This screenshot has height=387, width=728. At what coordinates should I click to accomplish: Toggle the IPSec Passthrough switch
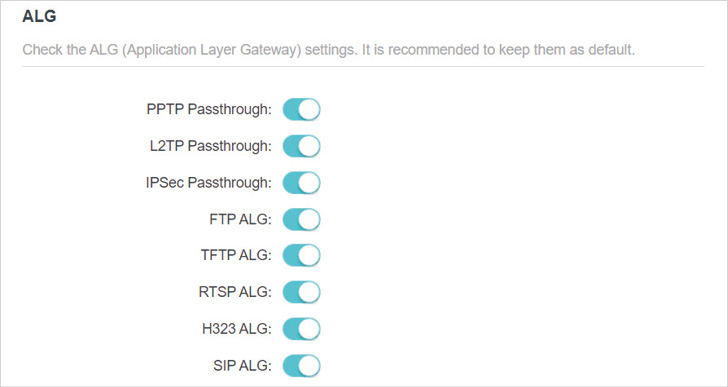tap(301, 183)
